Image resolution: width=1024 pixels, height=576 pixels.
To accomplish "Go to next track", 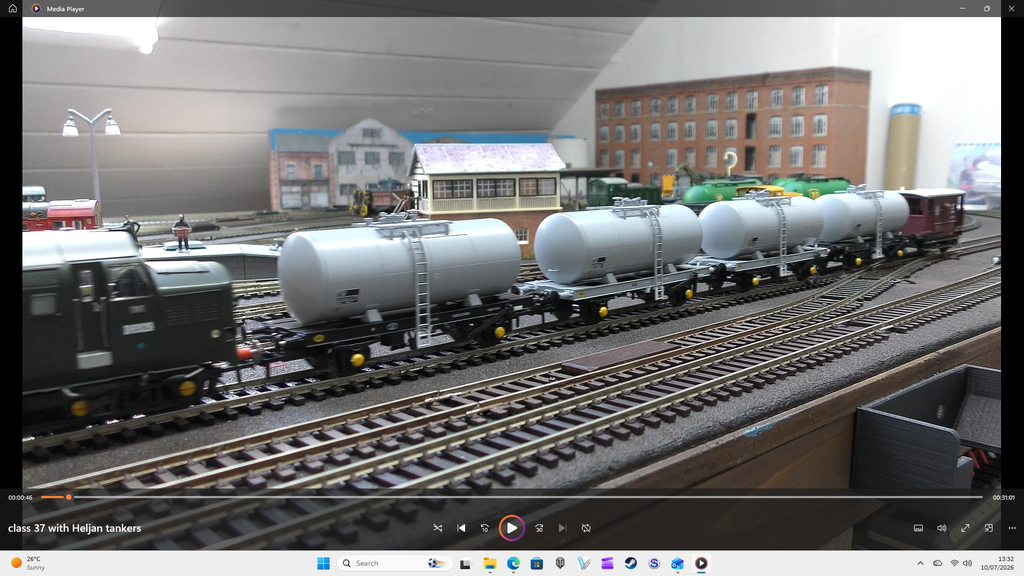I will coord(562,528).
